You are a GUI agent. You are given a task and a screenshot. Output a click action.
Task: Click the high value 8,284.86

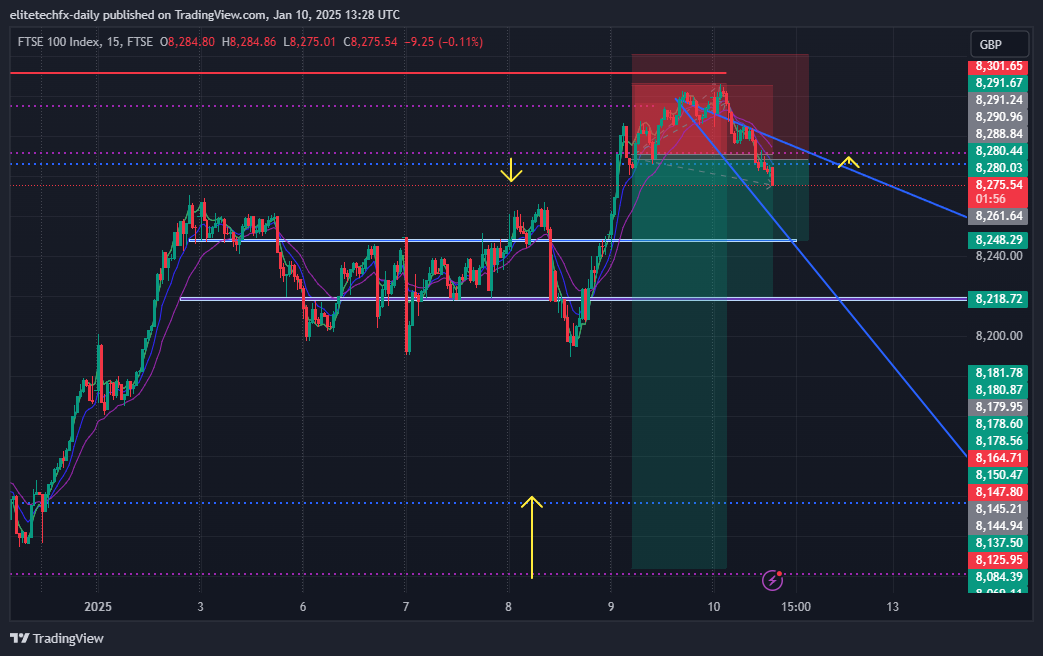(253, 42)
